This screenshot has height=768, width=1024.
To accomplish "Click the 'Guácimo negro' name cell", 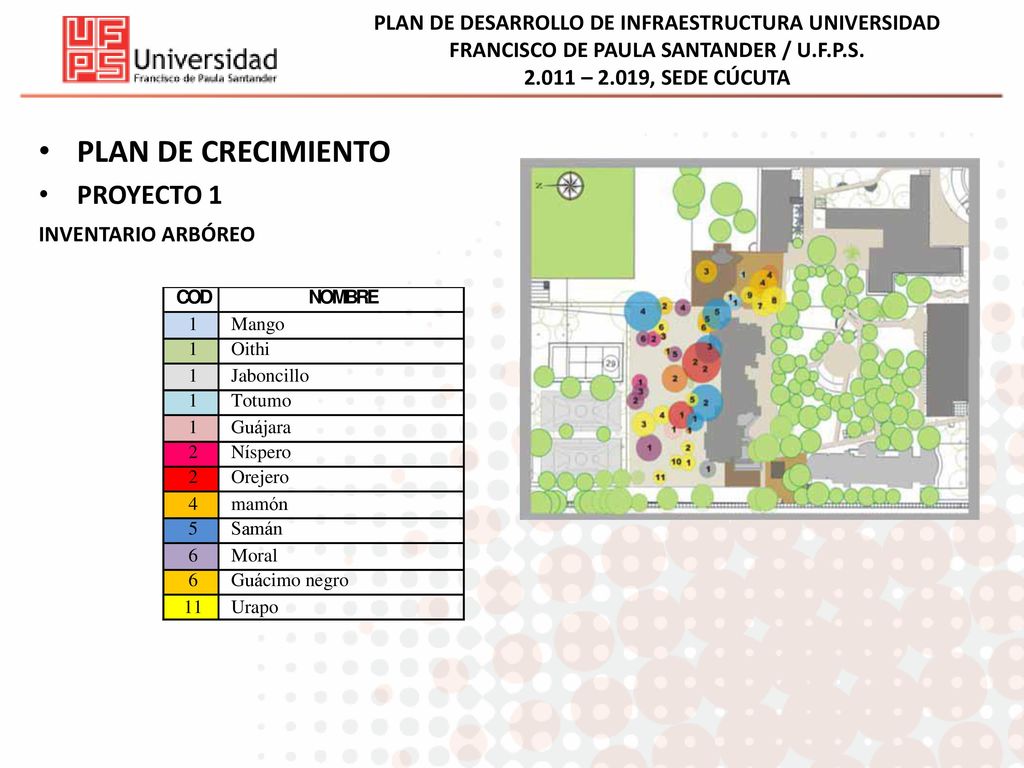I will coord(341,581).
